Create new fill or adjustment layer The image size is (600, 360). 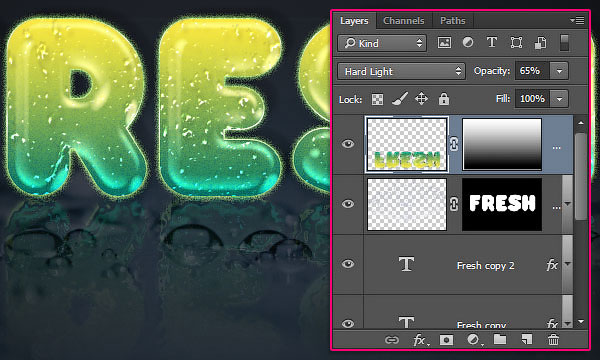[x=474, y=340]
